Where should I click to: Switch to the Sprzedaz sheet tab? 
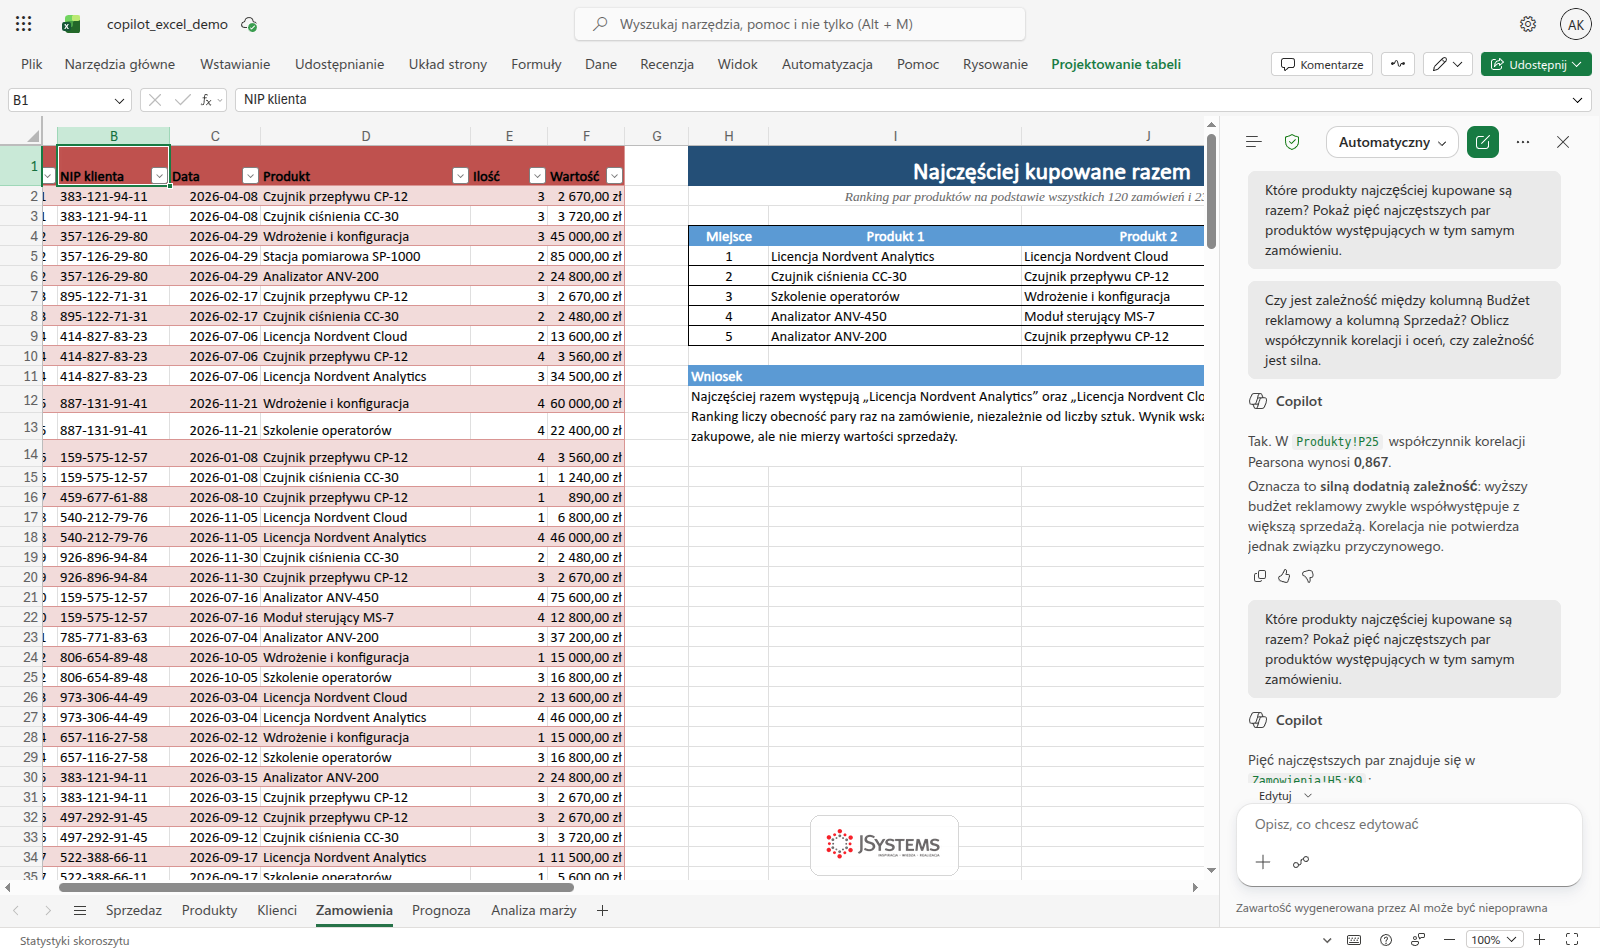[134, 910]
